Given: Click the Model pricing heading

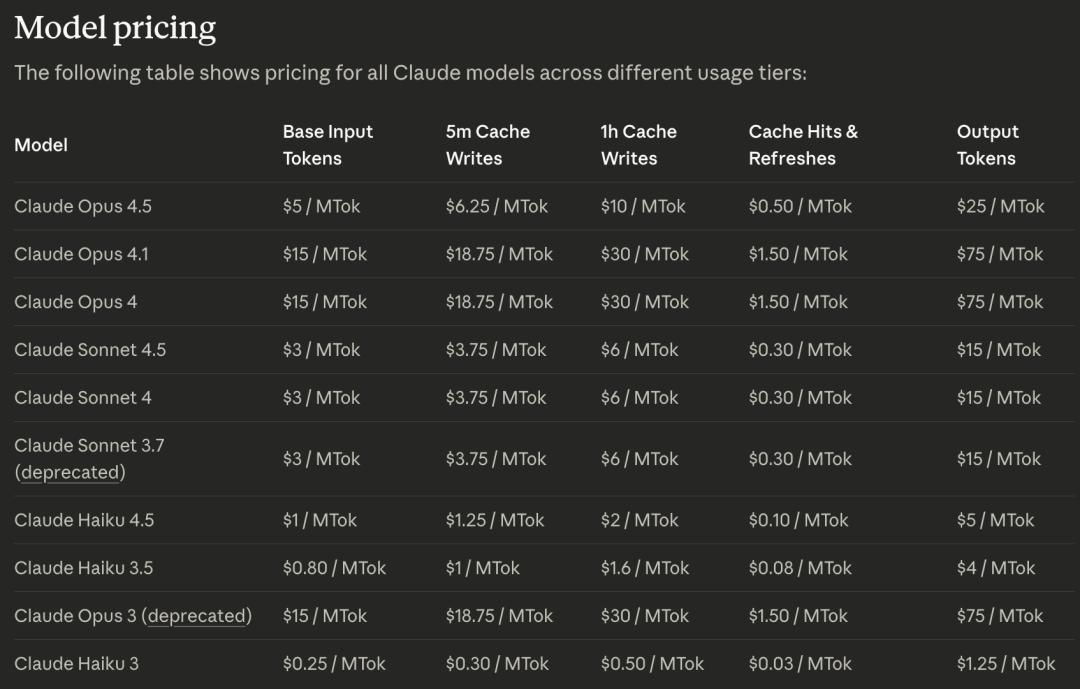Looking at the screenshot, I should click(115, 28).
